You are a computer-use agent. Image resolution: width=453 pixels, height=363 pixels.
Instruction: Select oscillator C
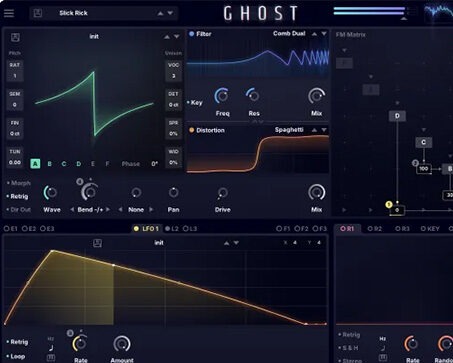(x=64, y=164)
